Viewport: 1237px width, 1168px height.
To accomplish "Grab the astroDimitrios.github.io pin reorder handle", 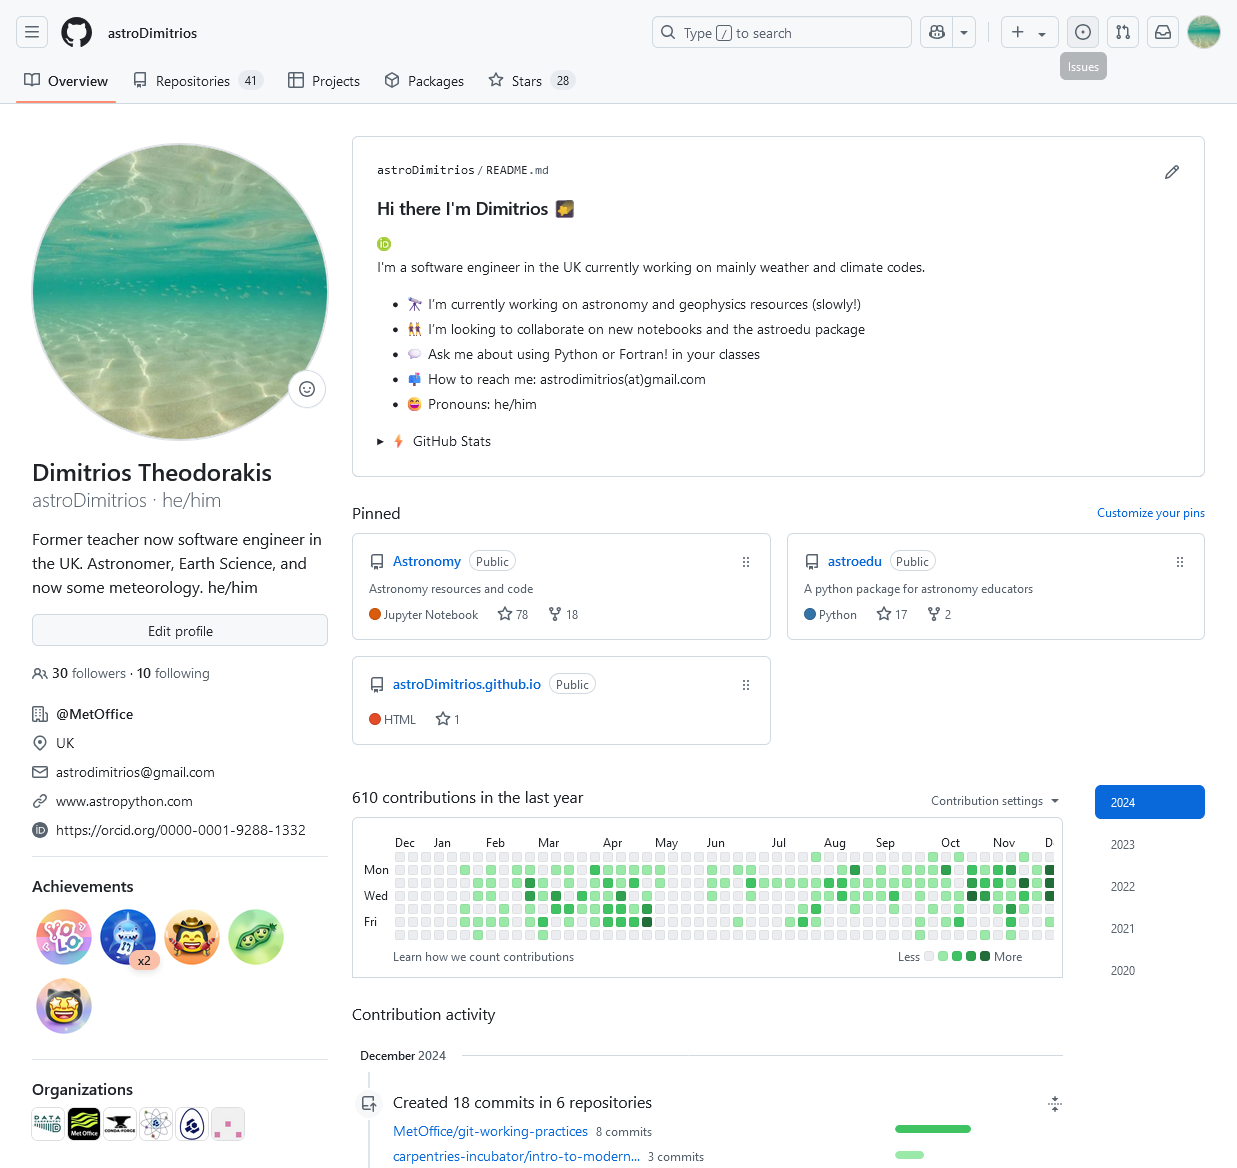I will (x=746, y=685).
